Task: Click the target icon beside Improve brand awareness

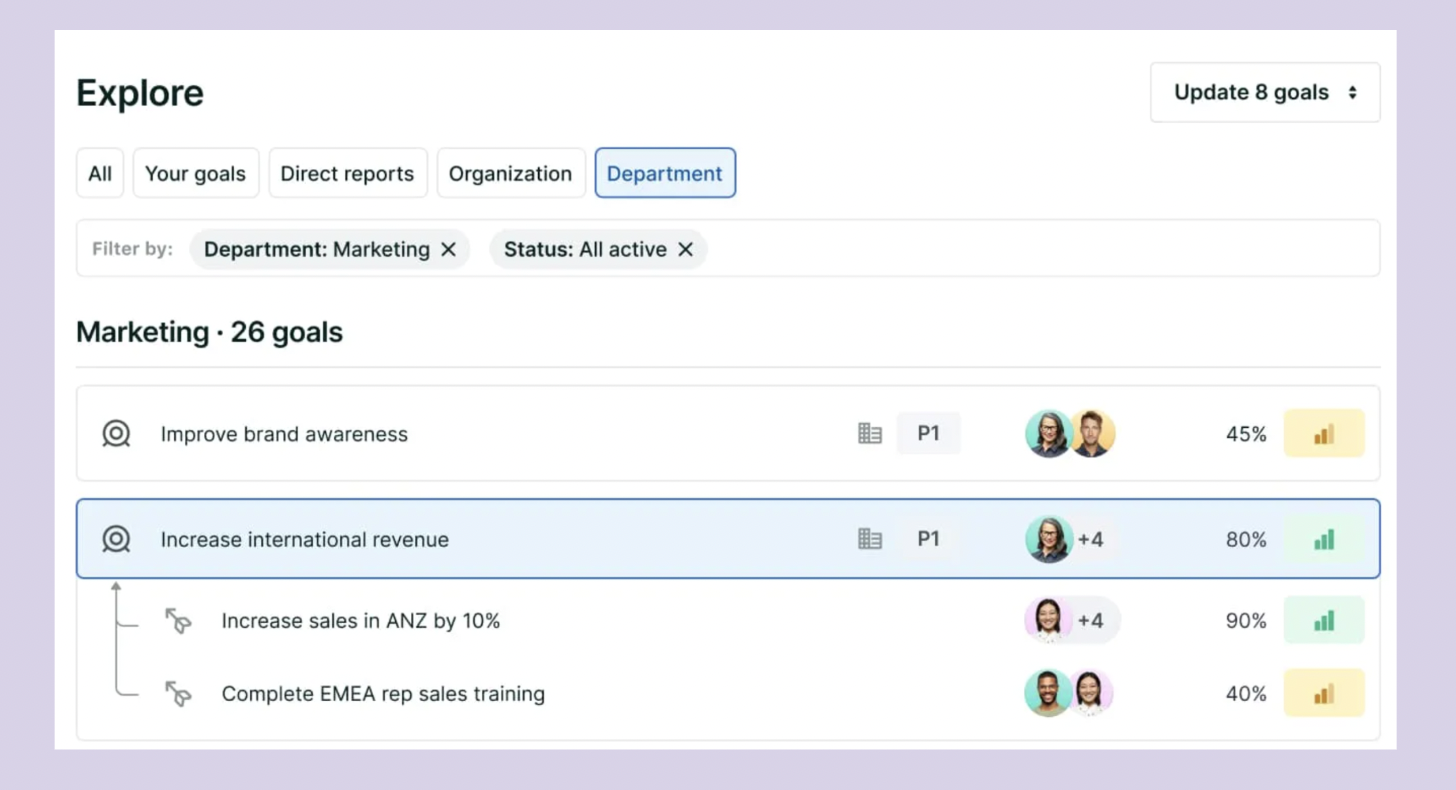Action: click(x=116, y=434)
